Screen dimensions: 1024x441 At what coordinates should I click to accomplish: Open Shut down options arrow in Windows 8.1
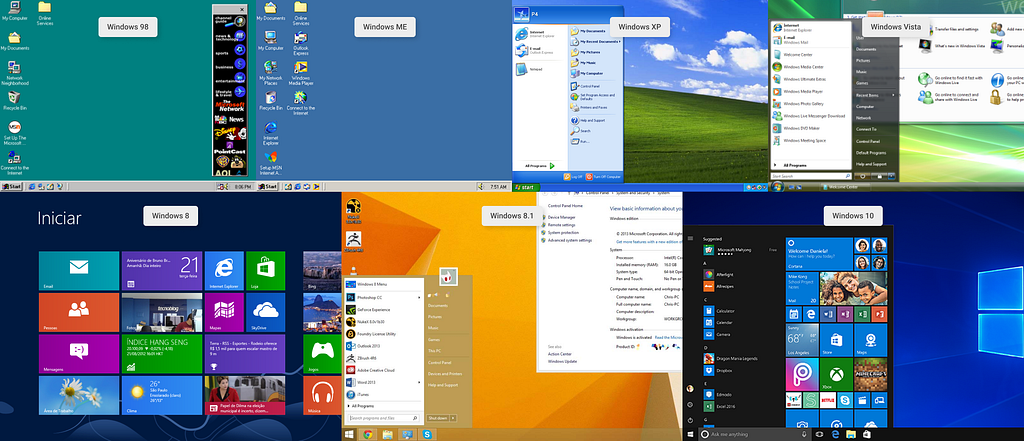[x=453, y=418]
